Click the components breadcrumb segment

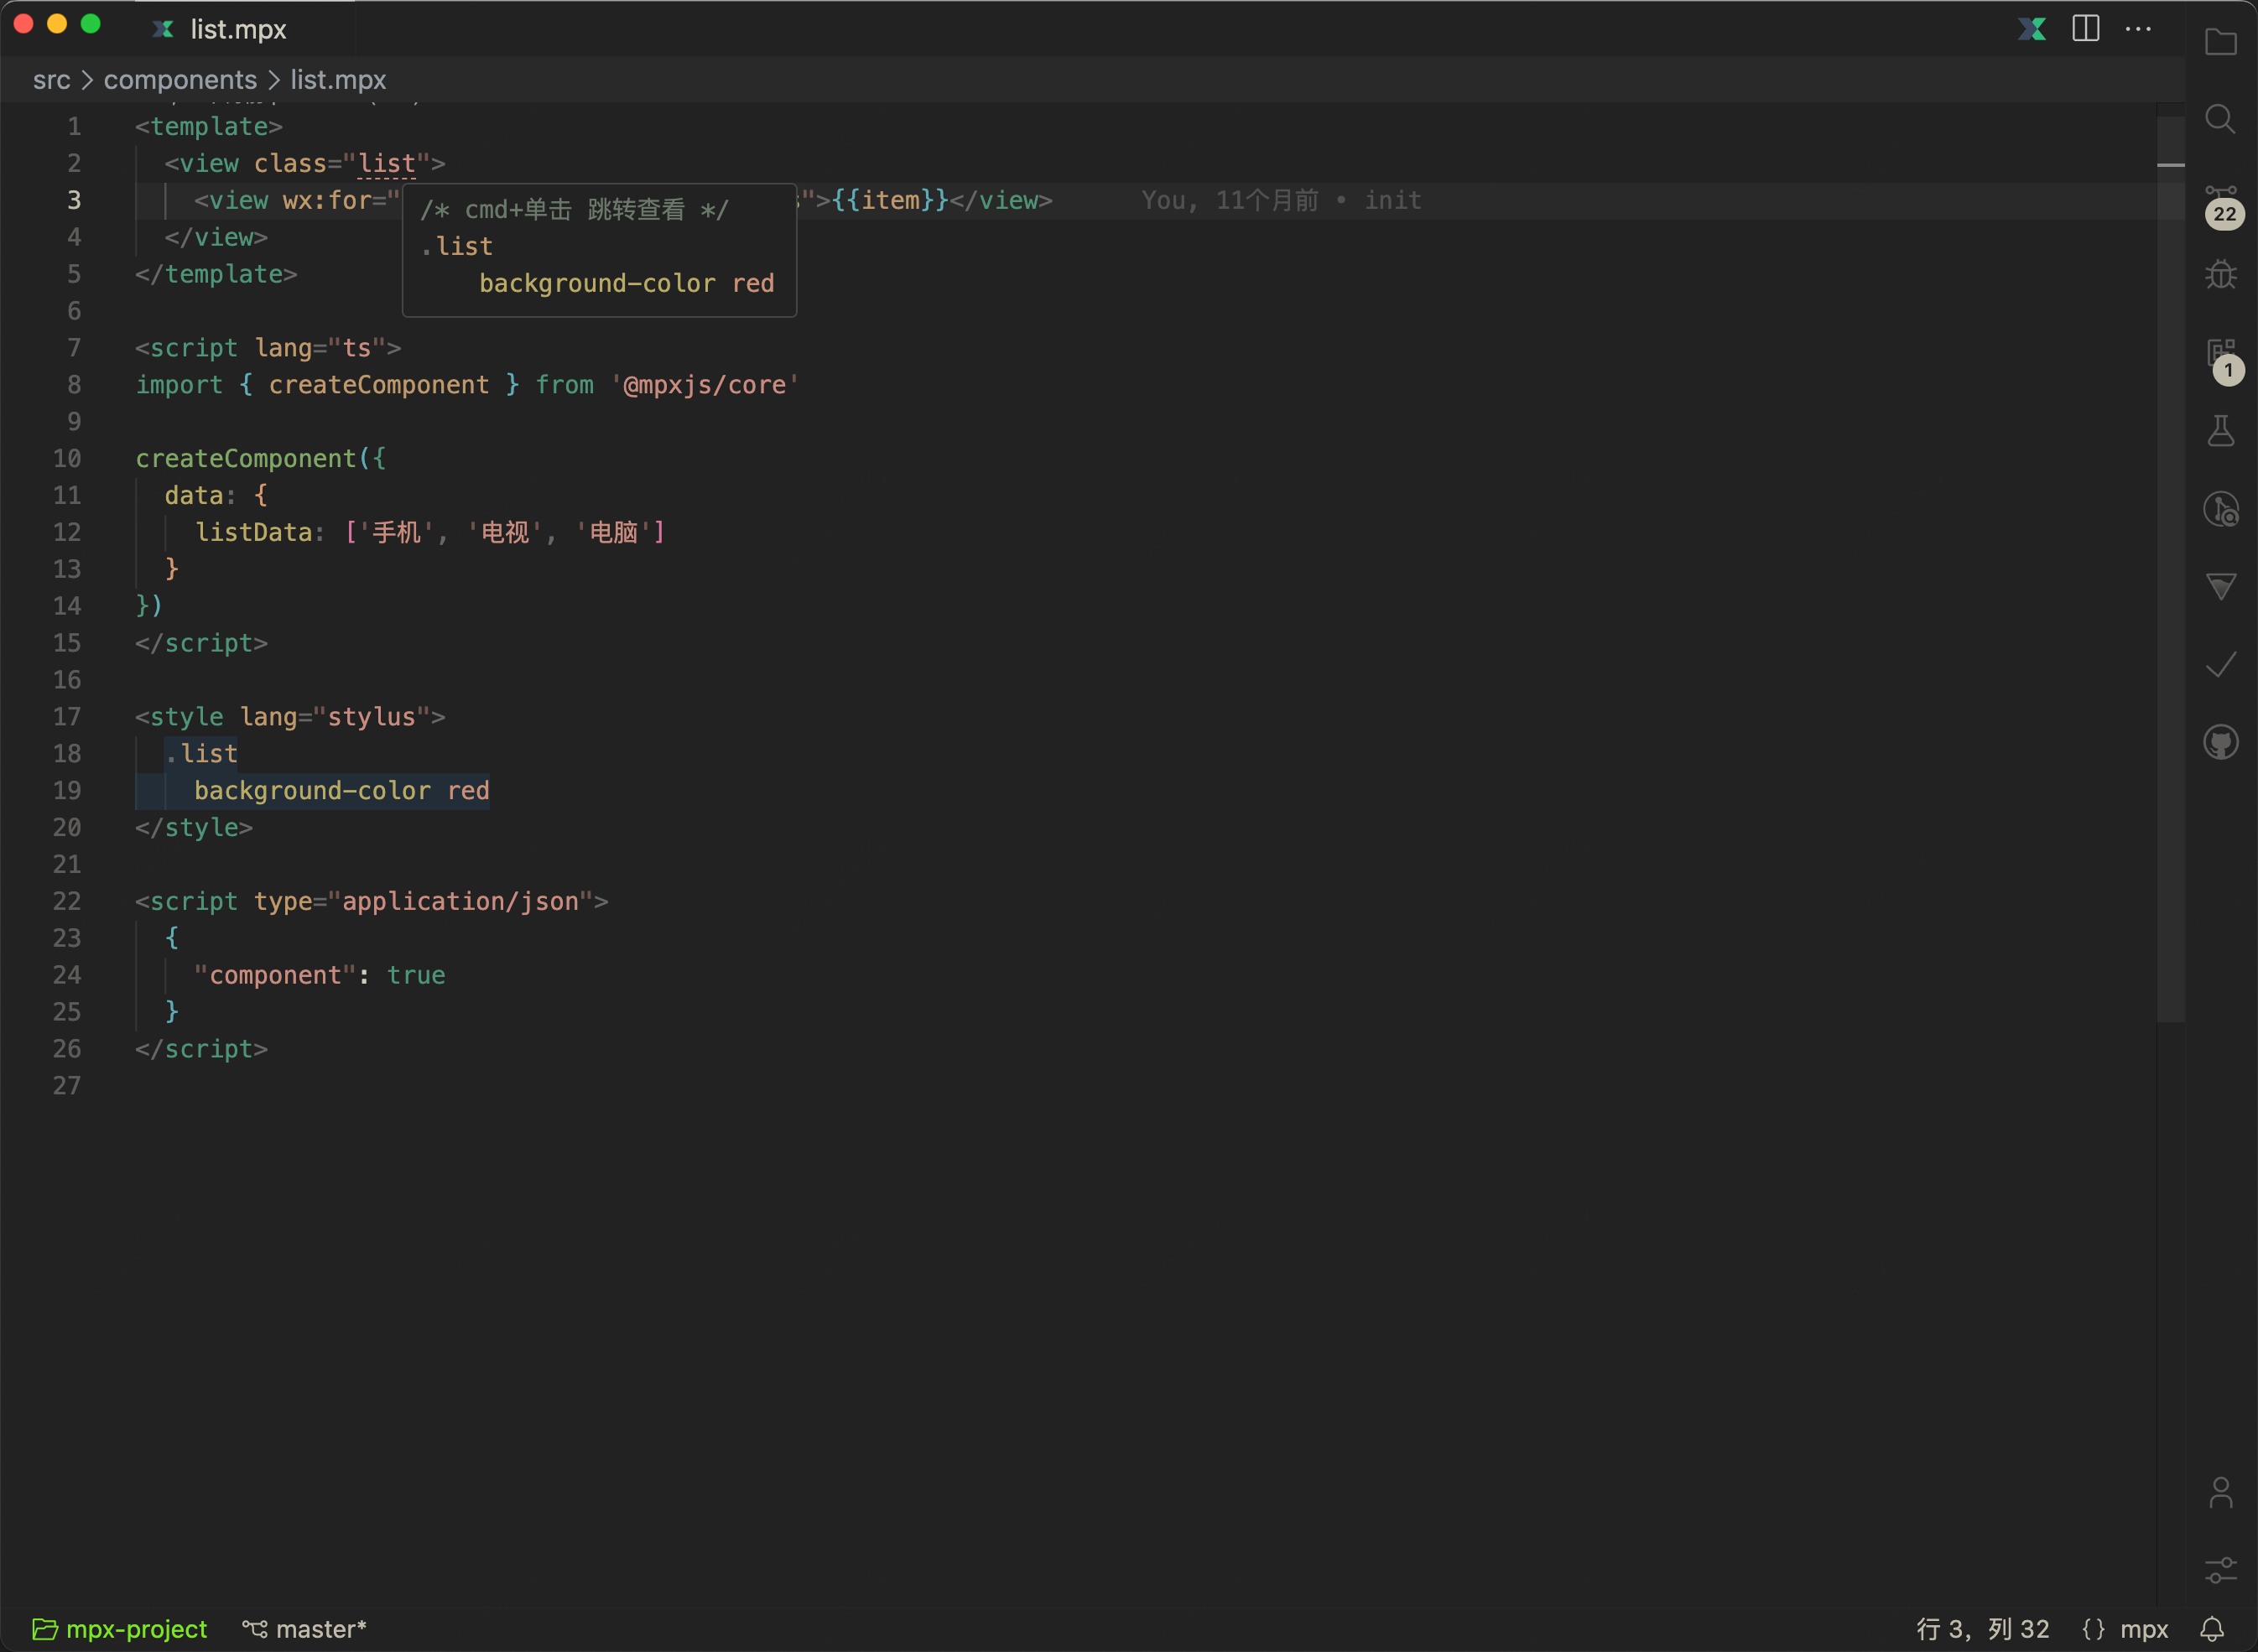pos(180,80)
